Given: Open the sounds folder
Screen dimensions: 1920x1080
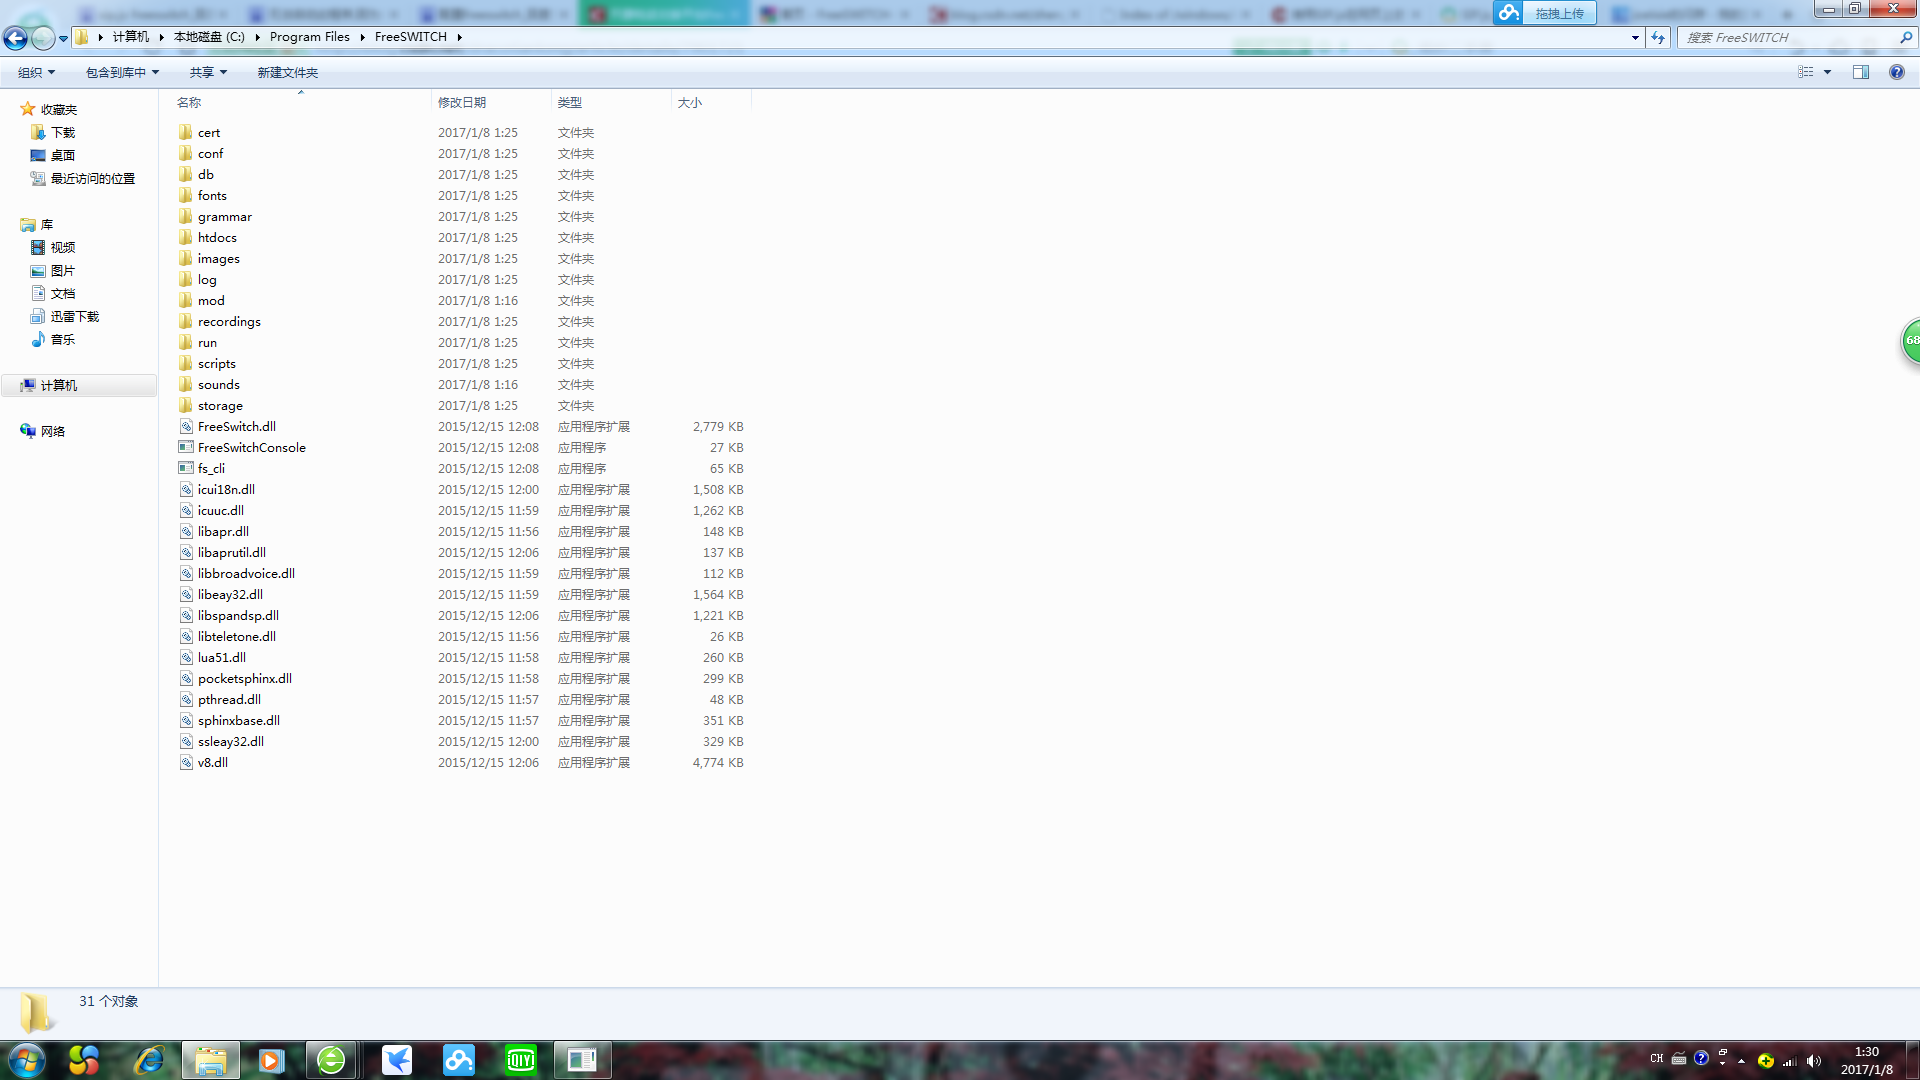Looking at the screenshot, I should [x=219, y=384].
